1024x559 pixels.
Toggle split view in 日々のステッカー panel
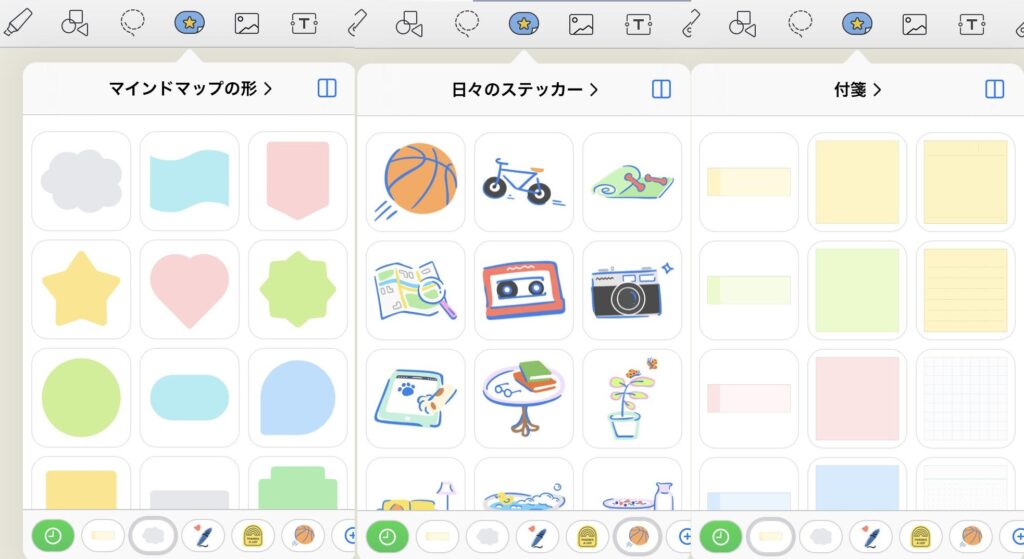click(x=662, y=89)
